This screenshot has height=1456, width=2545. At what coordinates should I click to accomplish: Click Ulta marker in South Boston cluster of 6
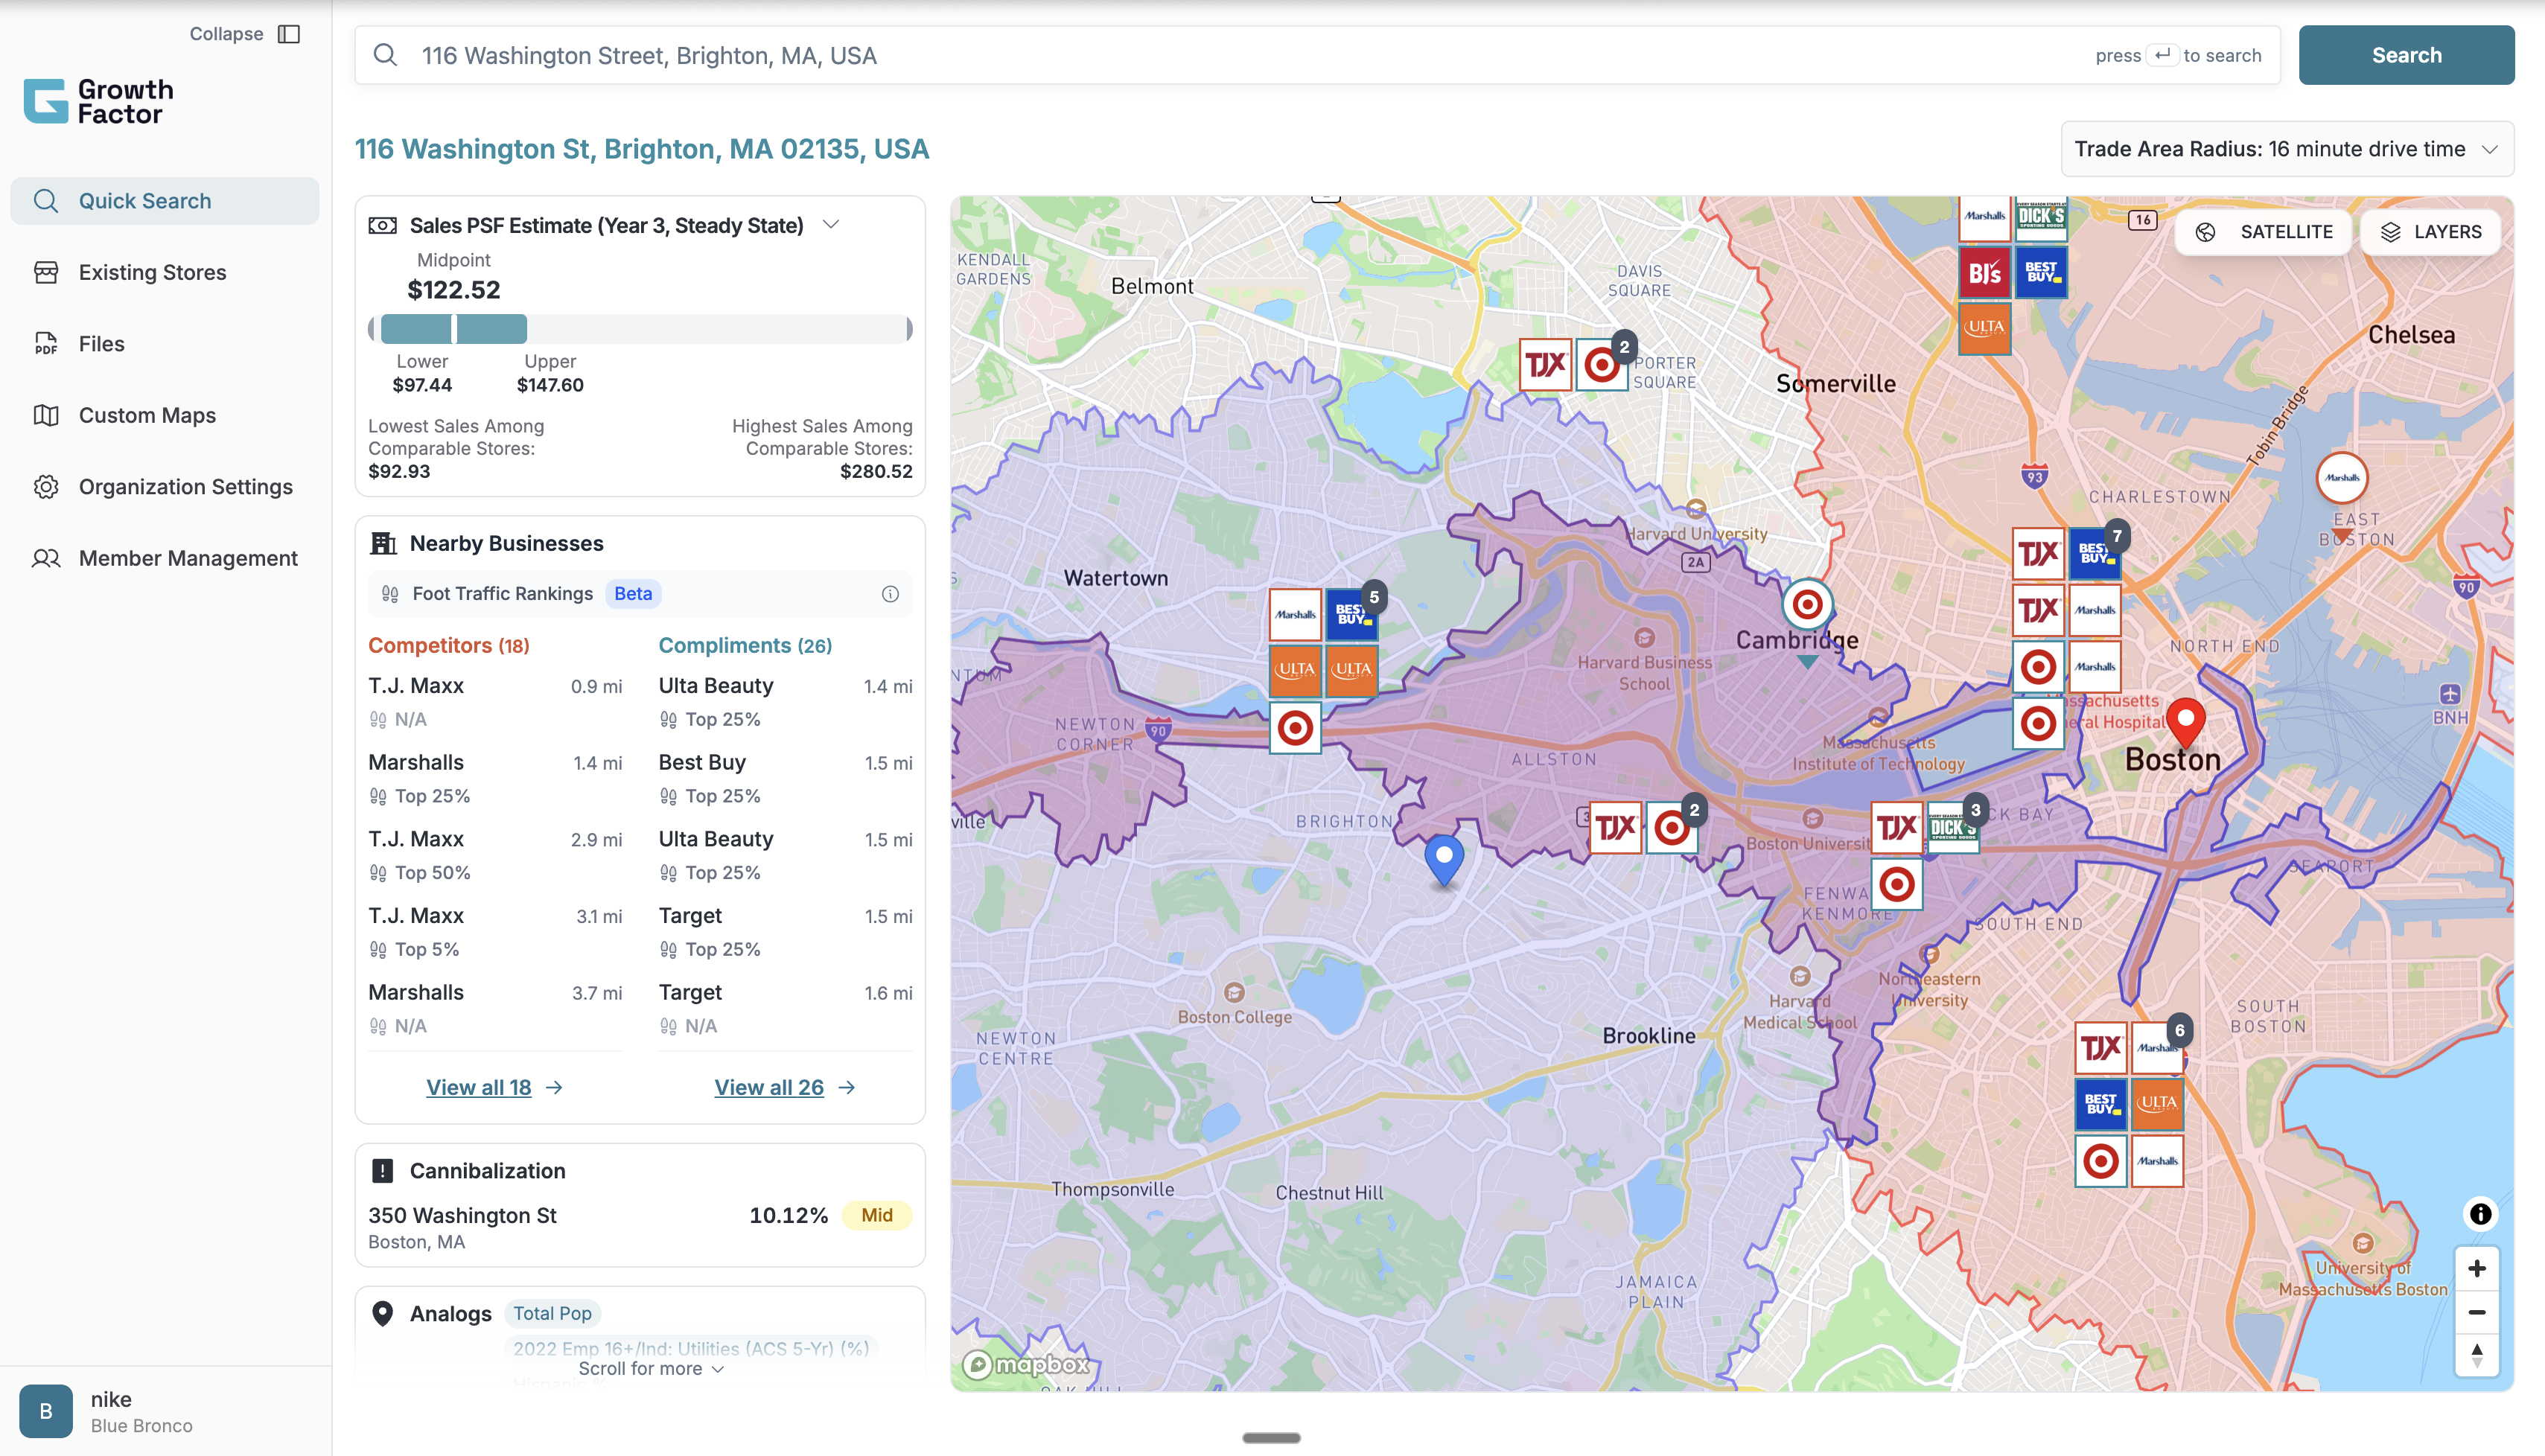(x=2157, y=1104)
